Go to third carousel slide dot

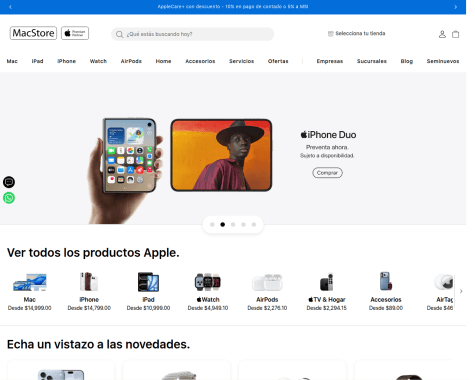tap(233, 225)
